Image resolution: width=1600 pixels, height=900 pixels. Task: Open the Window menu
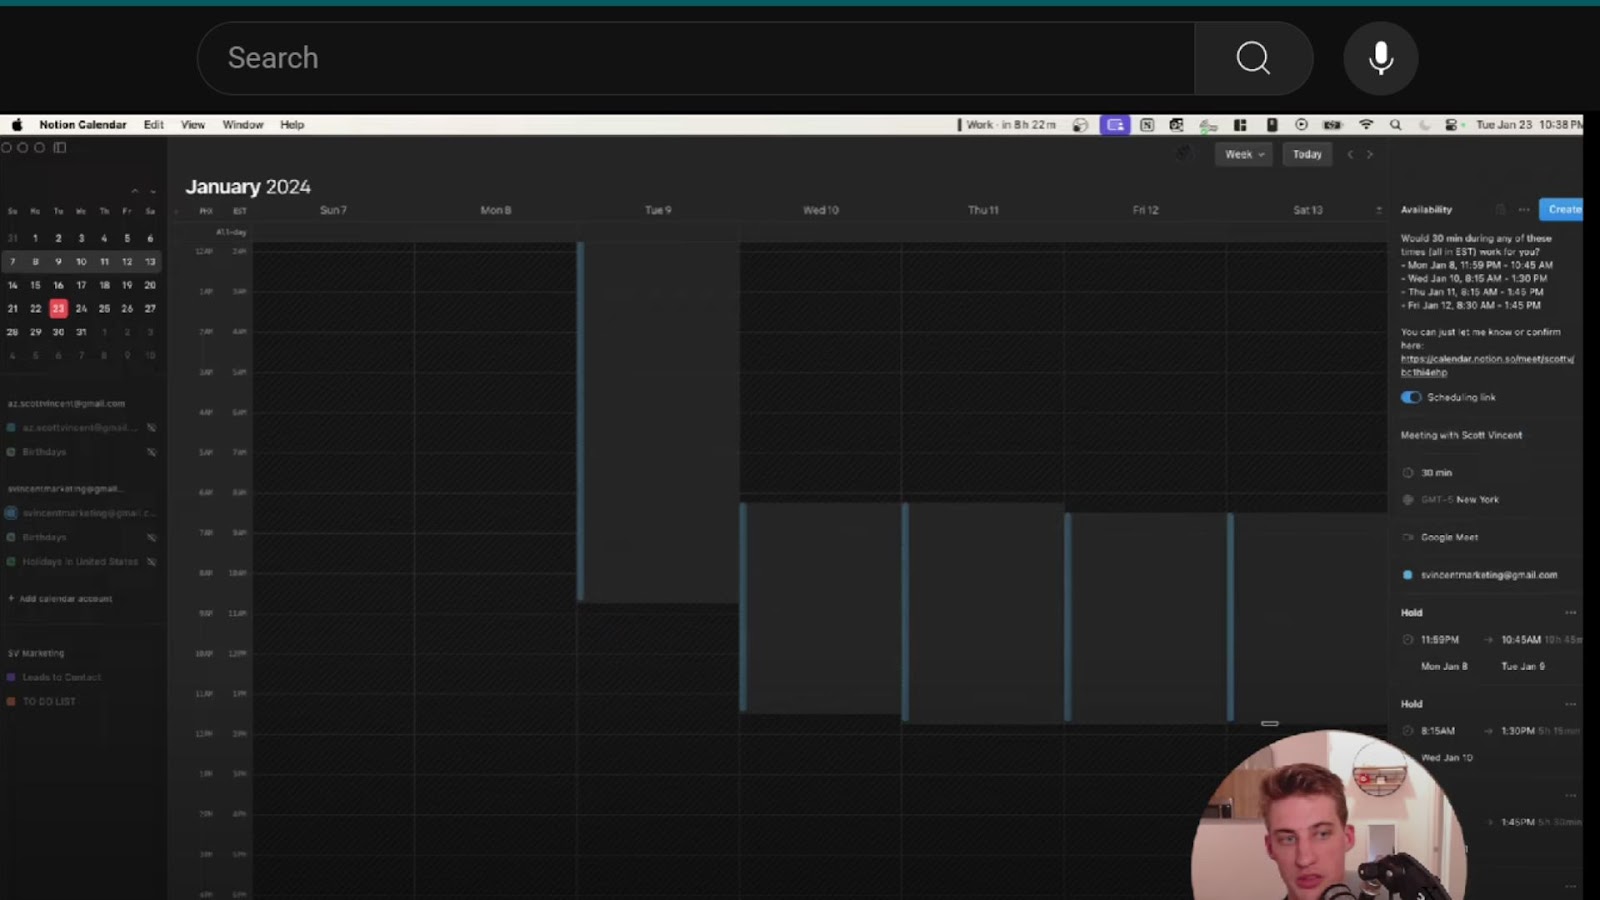(243, 125)
